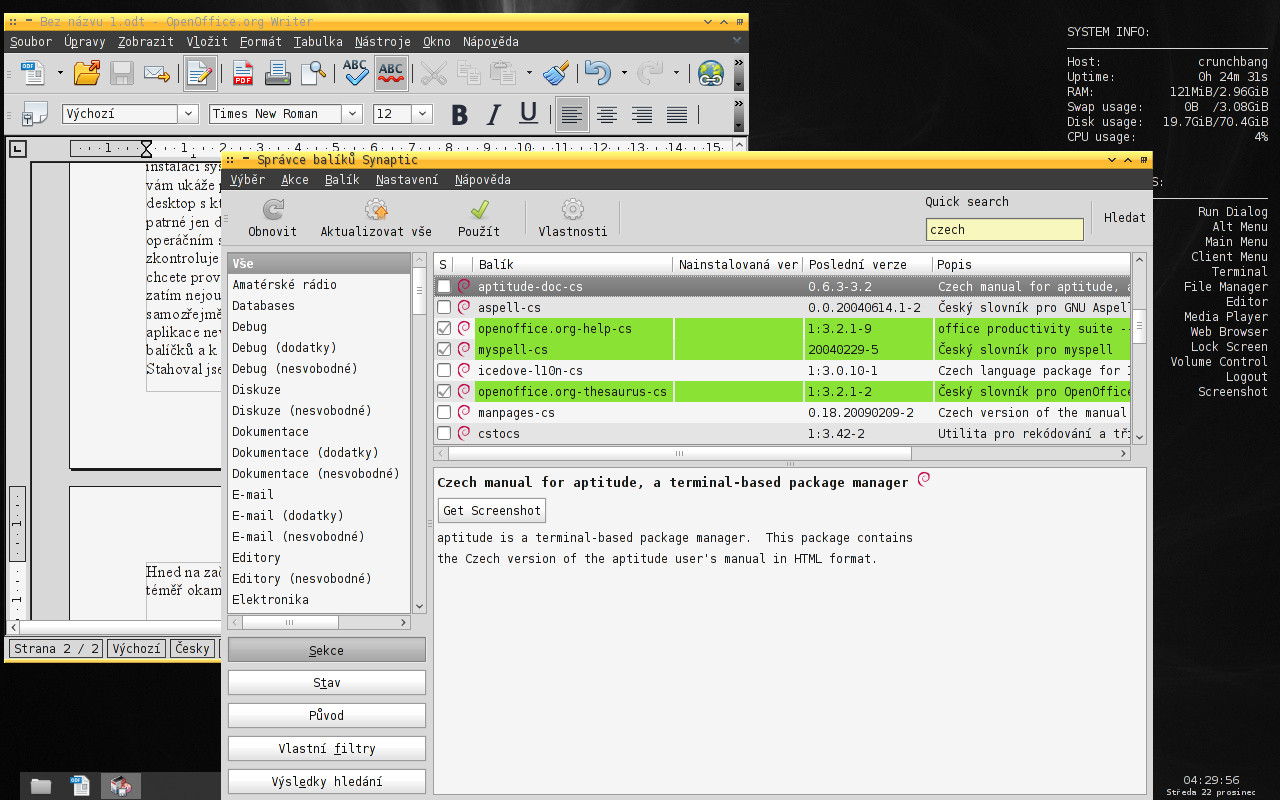This screenshot has width=1280, height=800.
Task: Open New document dropdown arrow
Action: coord(60,72)
